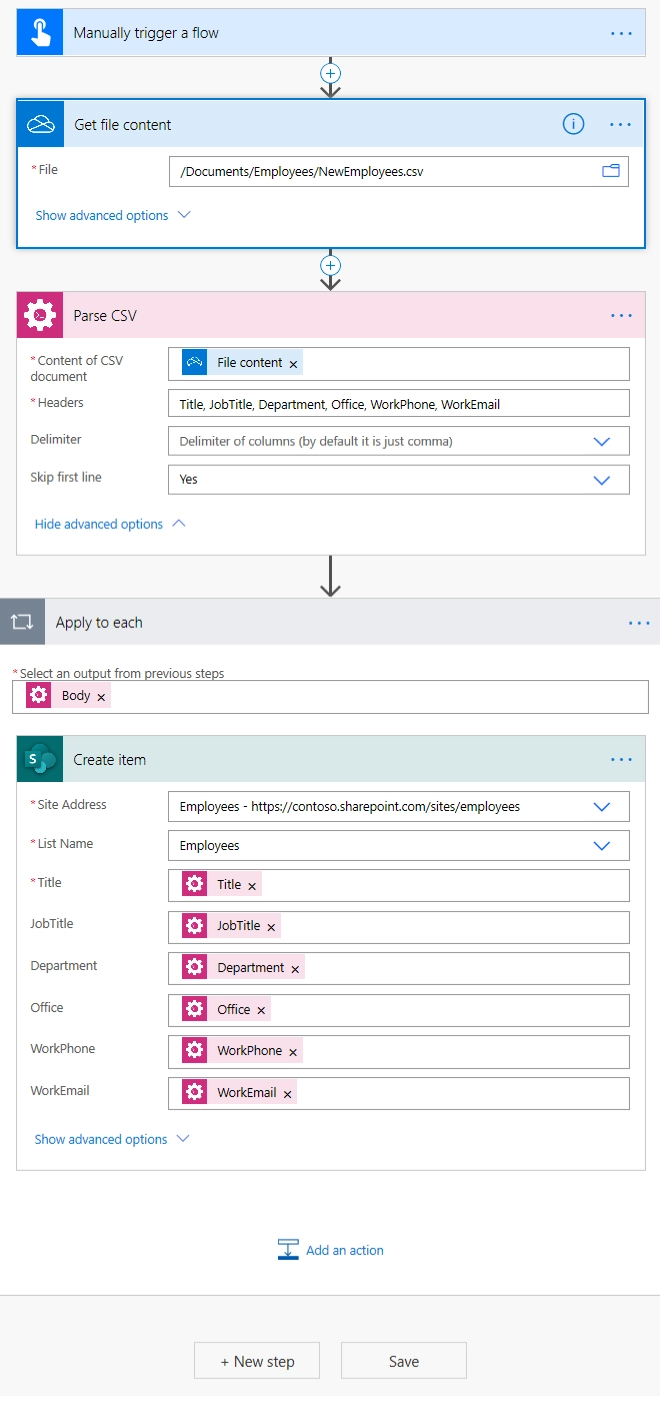The image size is (660, 1415).
Task: Click the WorkEmail token
Action: tap(239, 1093)
